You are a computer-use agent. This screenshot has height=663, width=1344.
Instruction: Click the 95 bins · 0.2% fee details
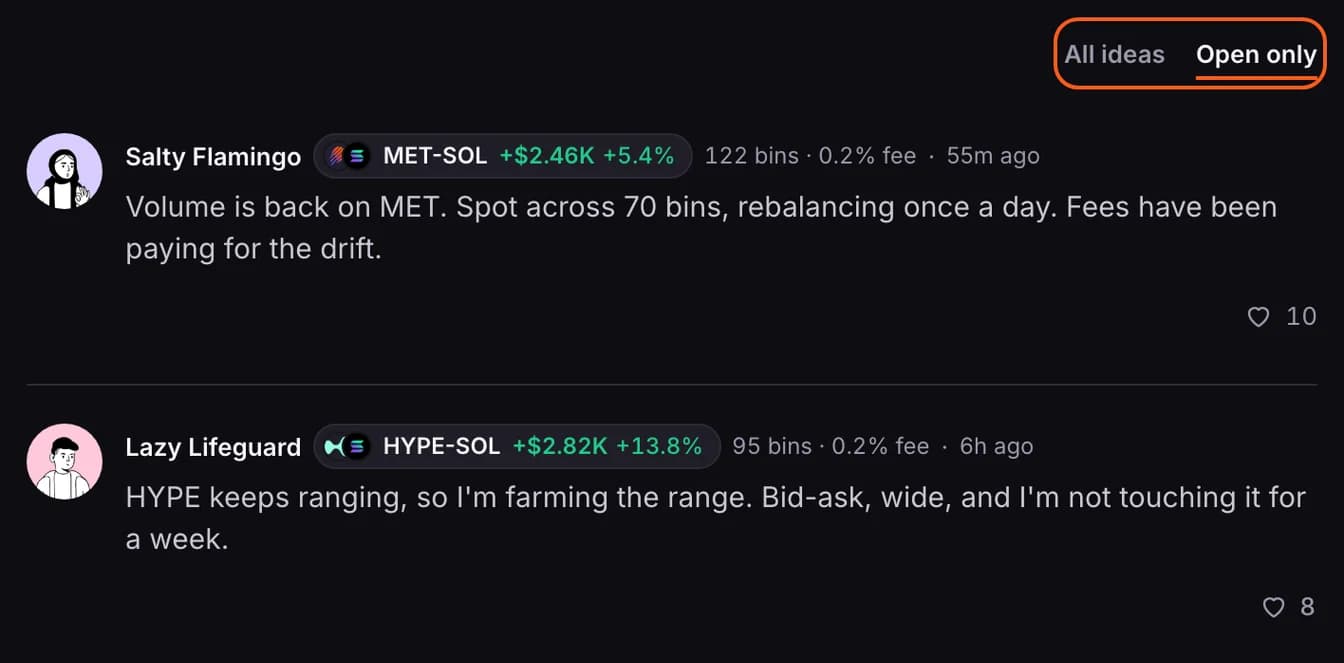pyautogui.click(x=830, y=446)
